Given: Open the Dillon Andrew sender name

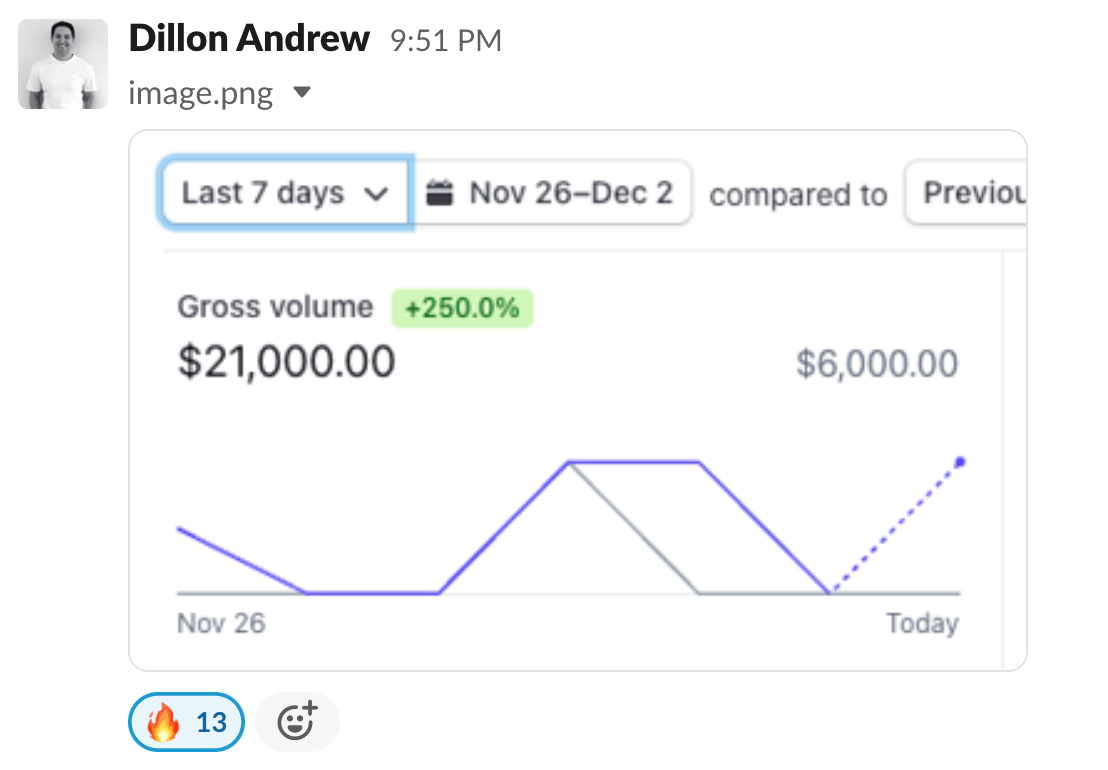Looking at the screenshot, I should [x=249, y=40].
